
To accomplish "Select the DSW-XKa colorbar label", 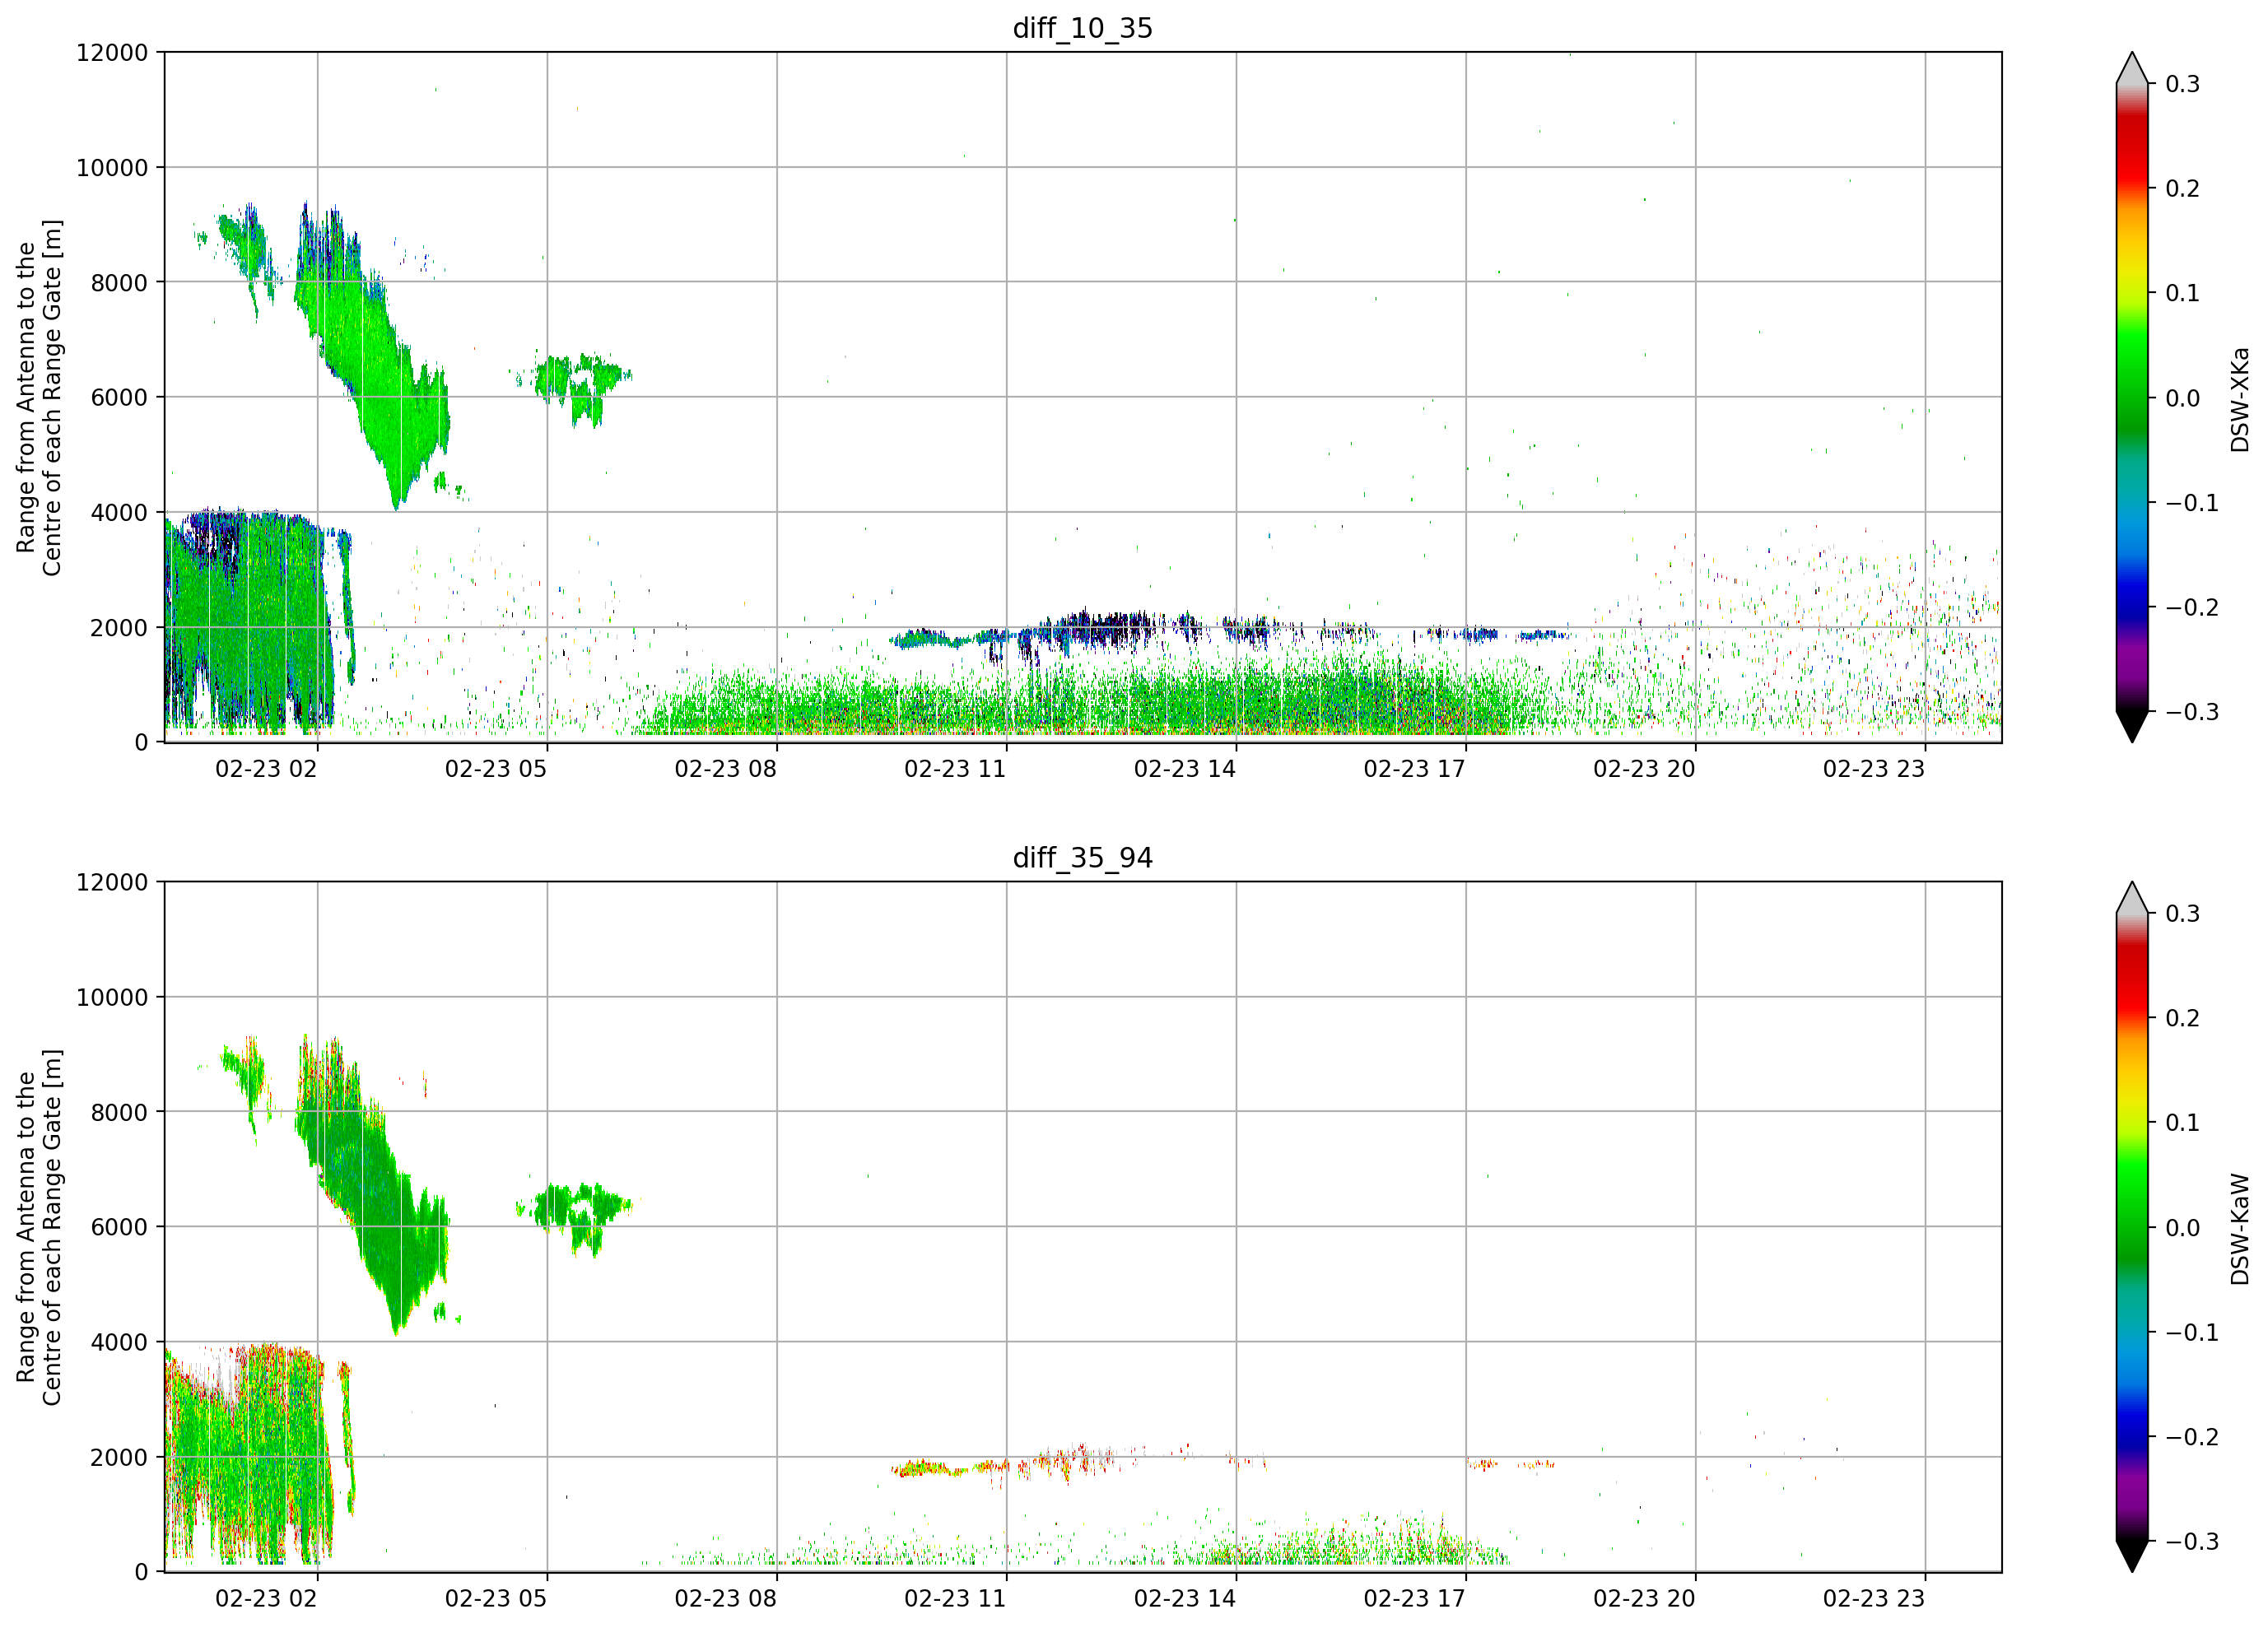I will coord(2239,399).
